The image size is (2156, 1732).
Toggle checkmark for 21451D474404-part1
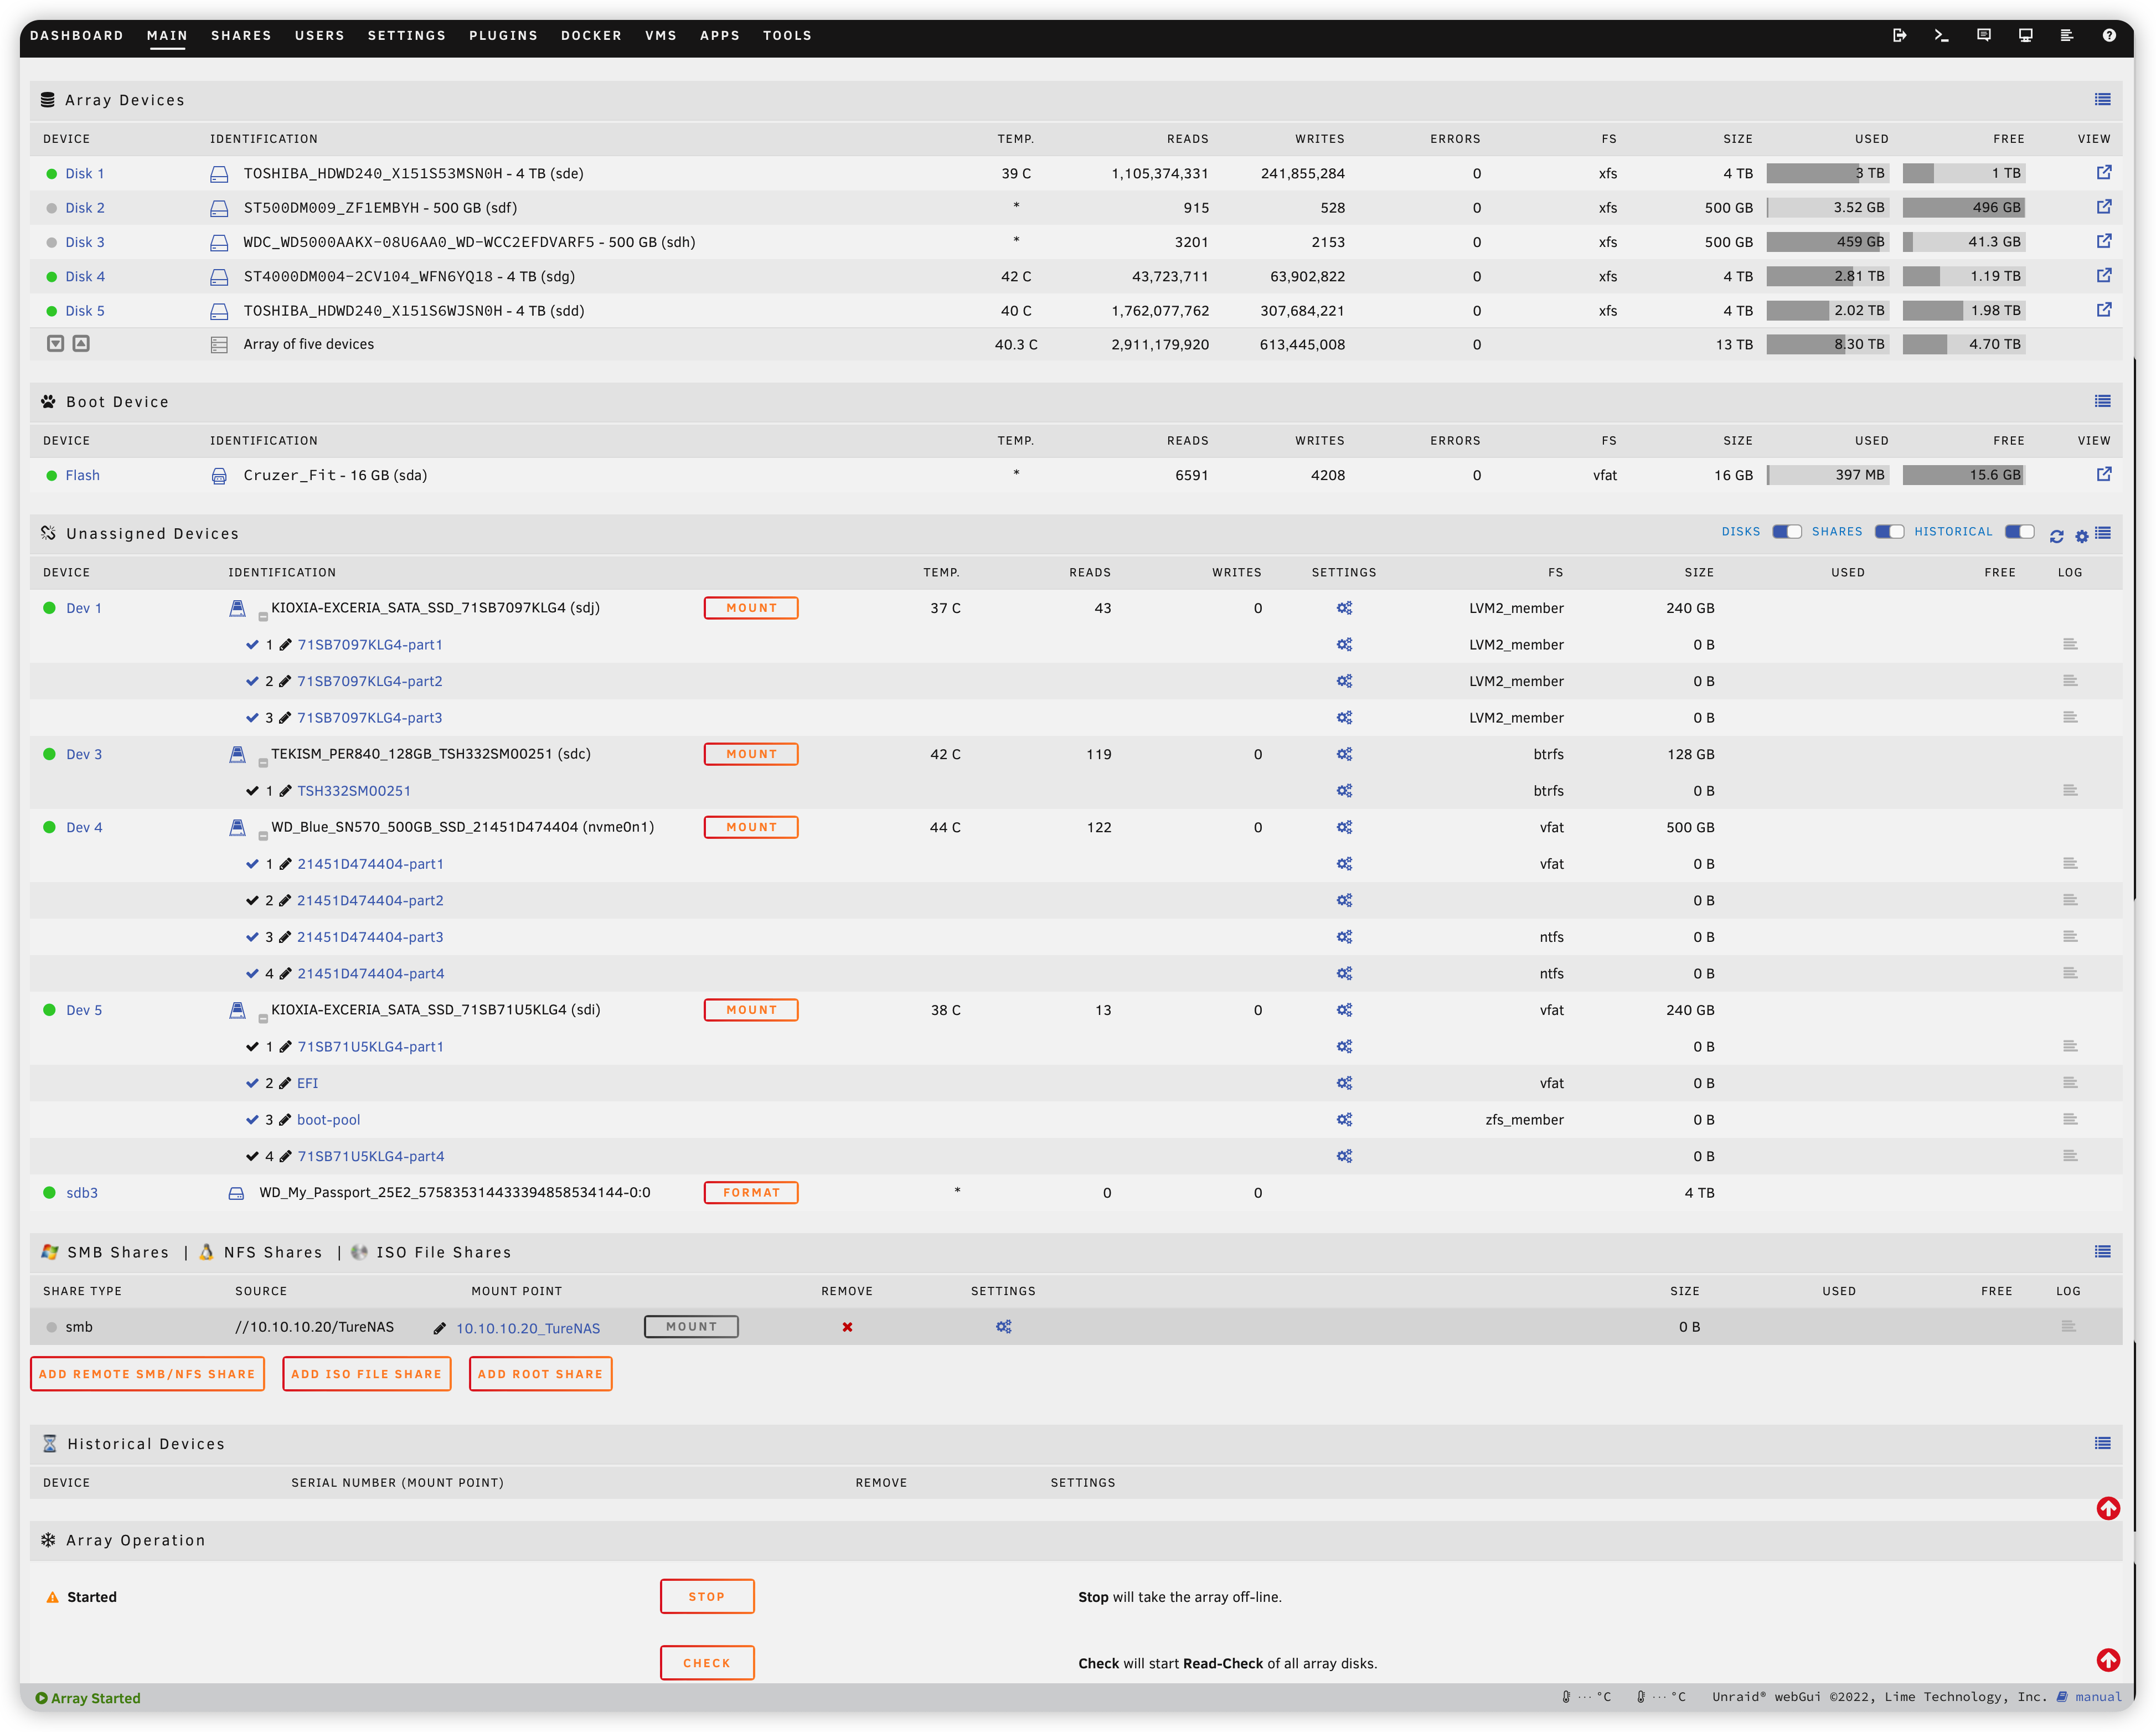tap(252, 863)
